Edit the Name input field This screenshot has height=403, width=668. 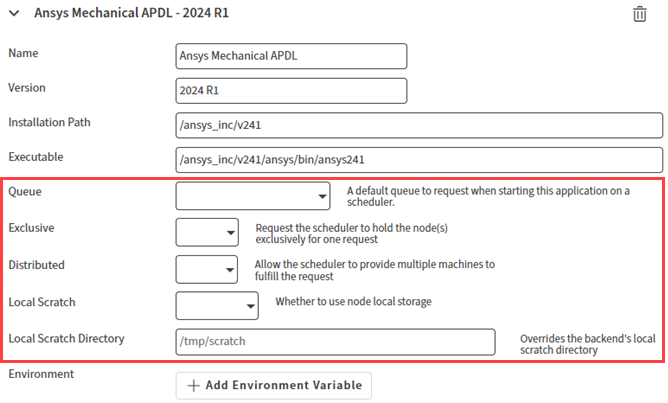[x=291, y=56]
